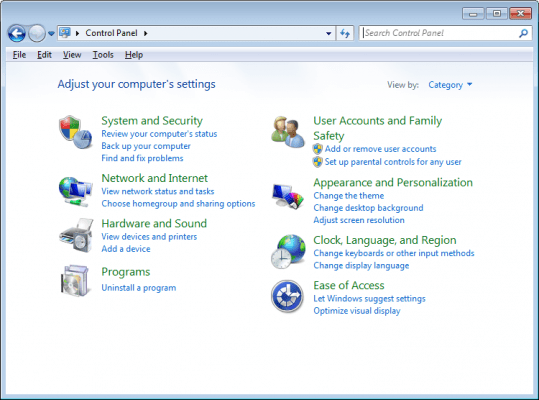539x400 pixels.
Task: Open the Tools menu
Action: pyautogui.click(x=103, y=55)
